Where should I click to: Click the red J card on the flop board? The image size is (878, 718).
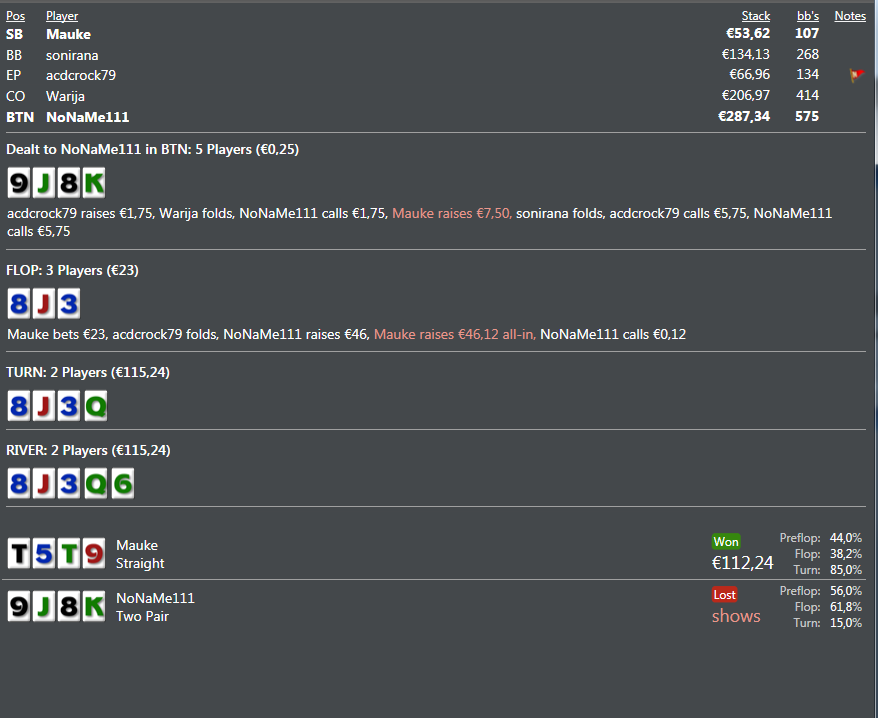click(x=44, y=304)
